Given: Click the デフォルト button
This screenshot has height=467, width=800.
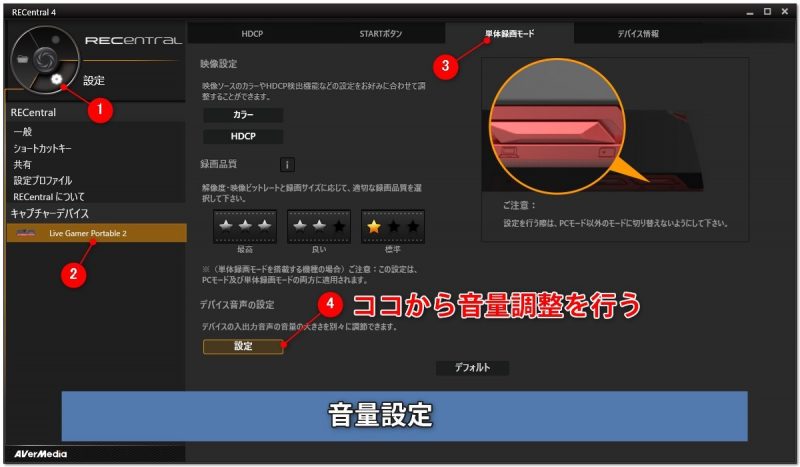Looking at the screenshot, I should 472,367.
